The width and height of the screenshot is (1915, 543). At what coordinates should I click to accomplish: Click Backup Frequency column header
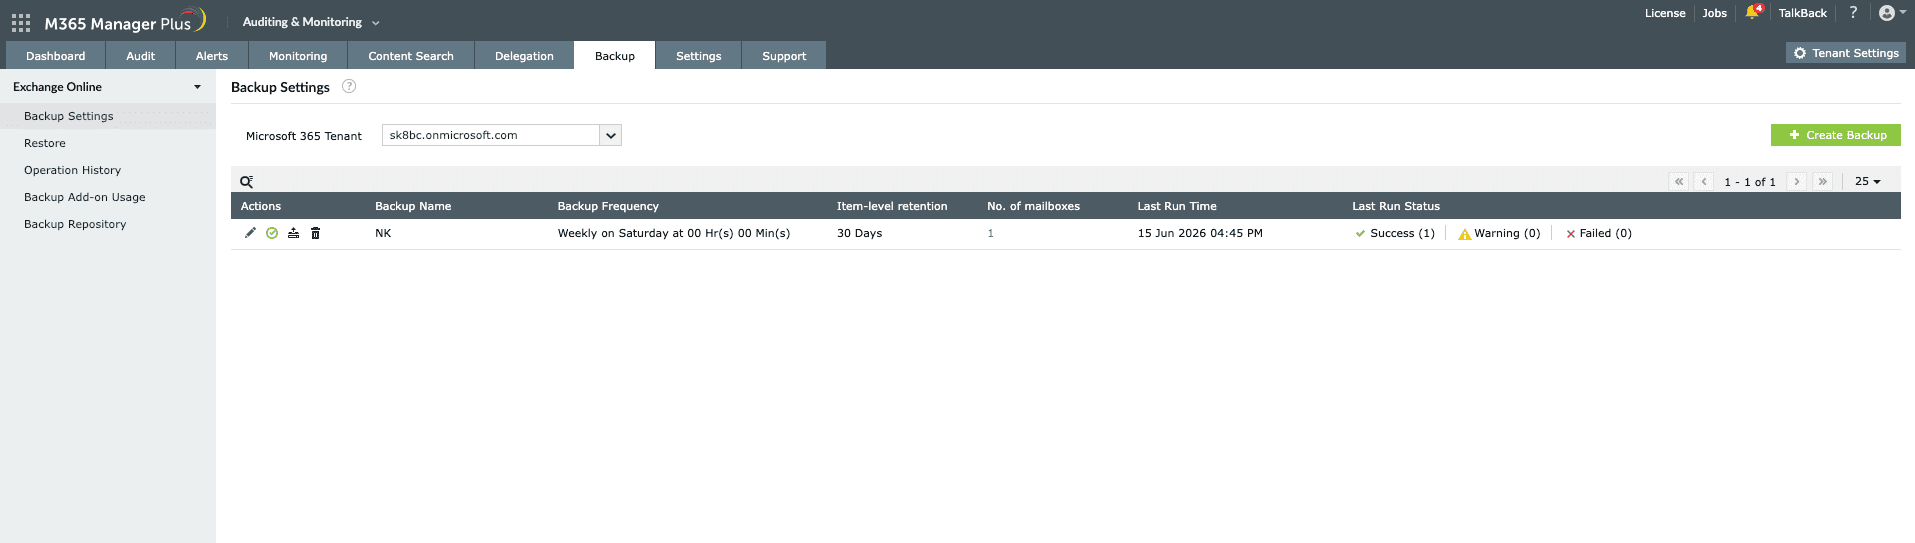(x=608, y=206)
